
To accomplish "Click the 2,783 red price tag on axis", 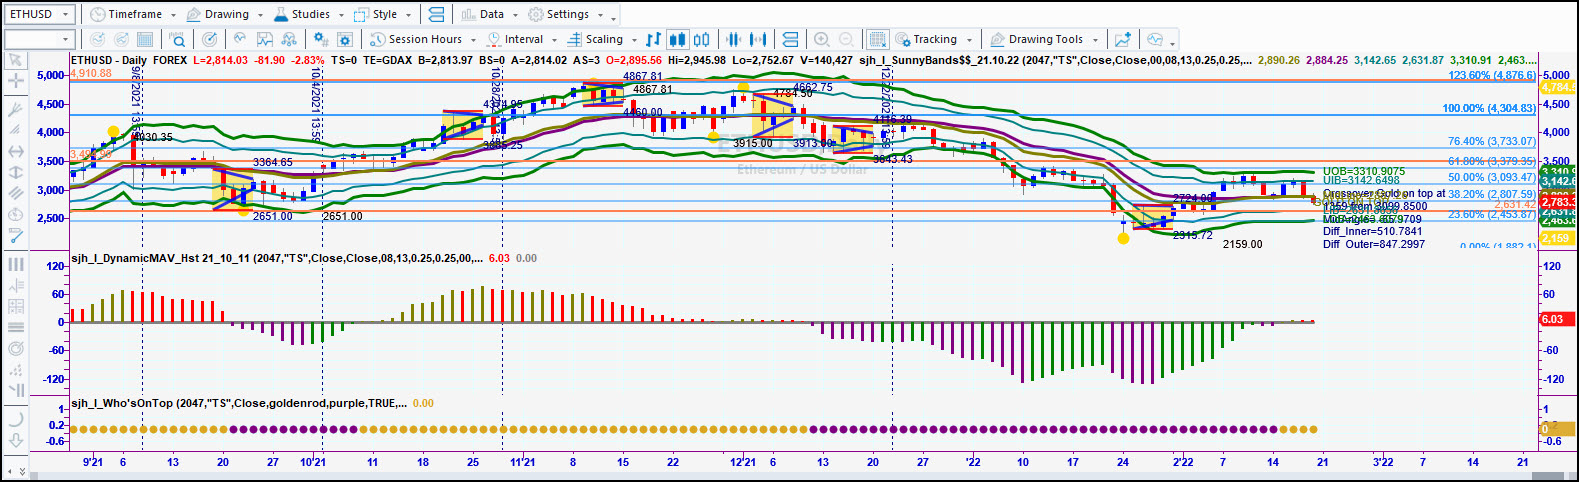I will point(1557,202).
